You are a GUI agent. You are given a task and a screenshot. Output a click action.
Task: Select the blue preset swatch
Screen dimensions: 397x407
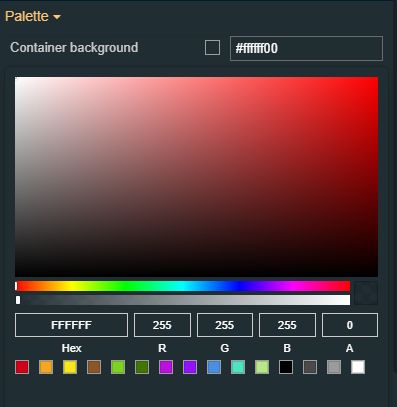click(x=214, y=367)
